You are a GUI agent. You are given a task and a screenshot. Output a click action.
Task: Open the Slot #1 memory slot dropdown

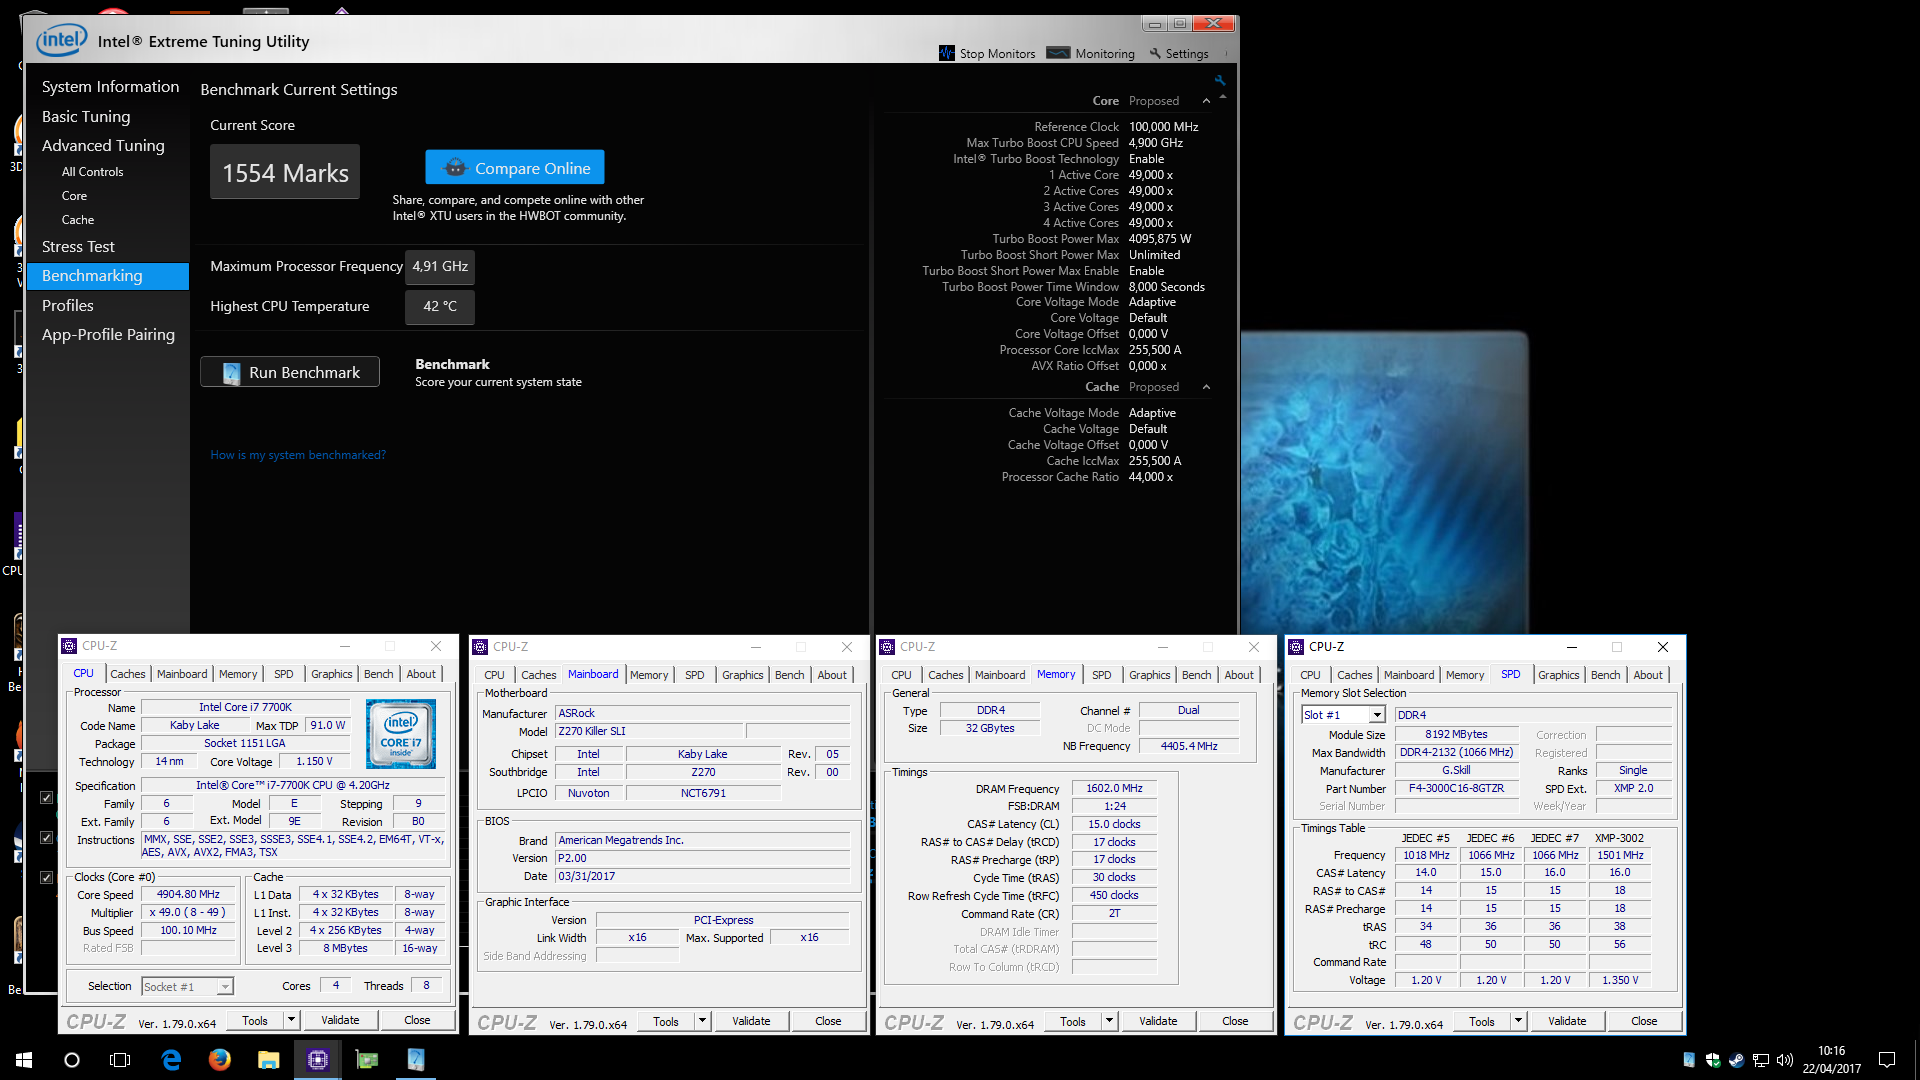point(1377,715)
